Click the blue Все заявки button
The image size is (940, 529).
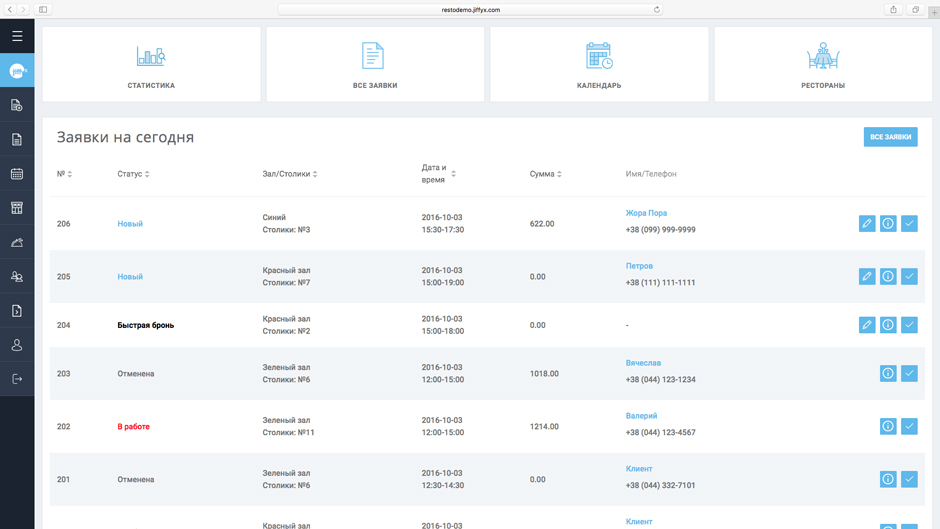(890, 137)
